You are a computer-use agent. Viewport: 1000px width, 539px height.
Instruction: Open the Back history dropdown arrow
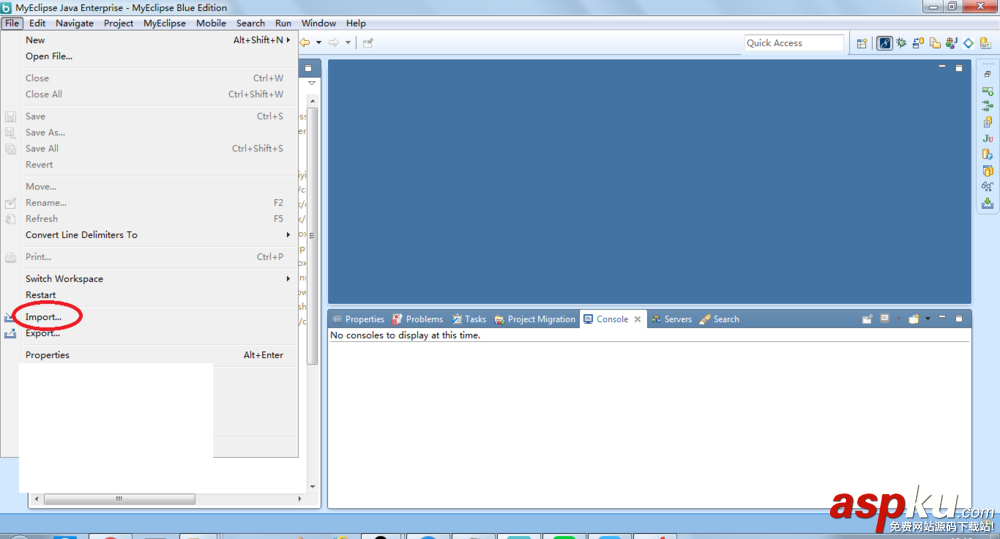tap(318, 43)
